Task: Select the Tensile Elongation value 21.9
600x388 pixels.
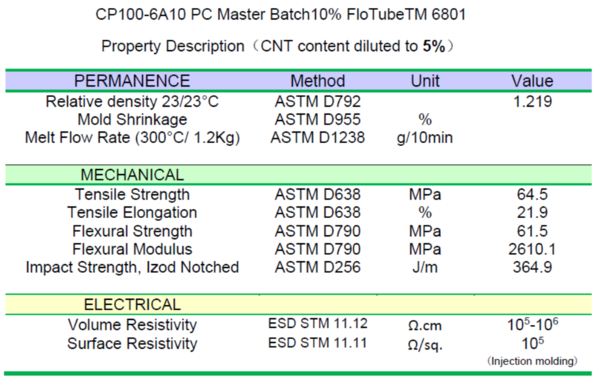Action: pos(532,212)
